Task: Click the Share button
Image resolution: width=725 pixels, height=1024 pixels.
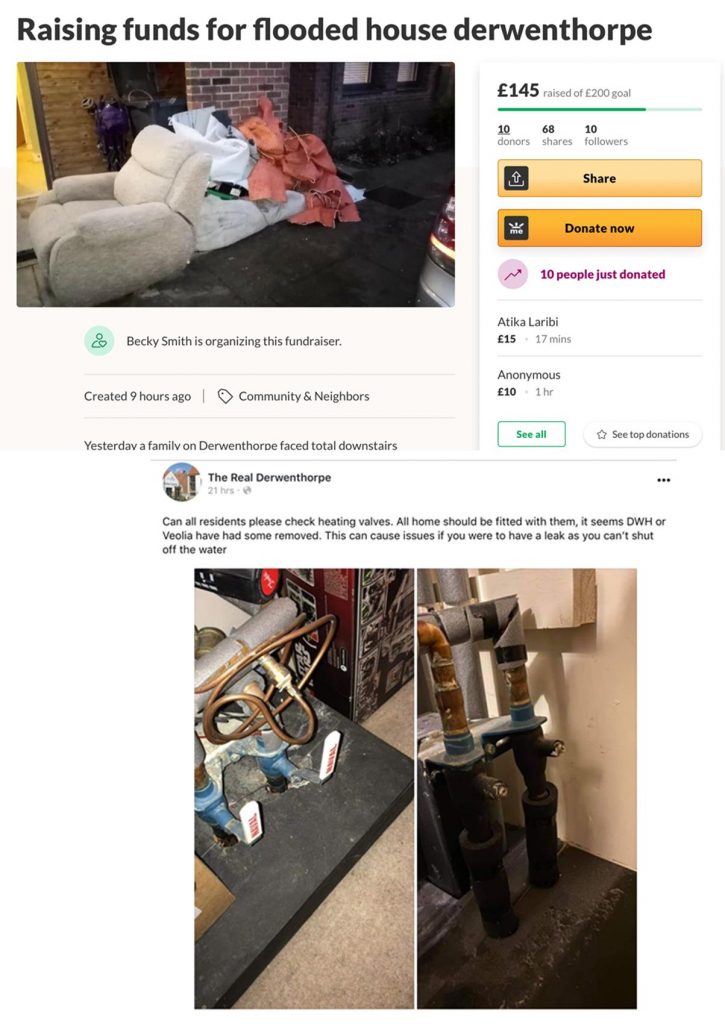Action: coord(600,178)
